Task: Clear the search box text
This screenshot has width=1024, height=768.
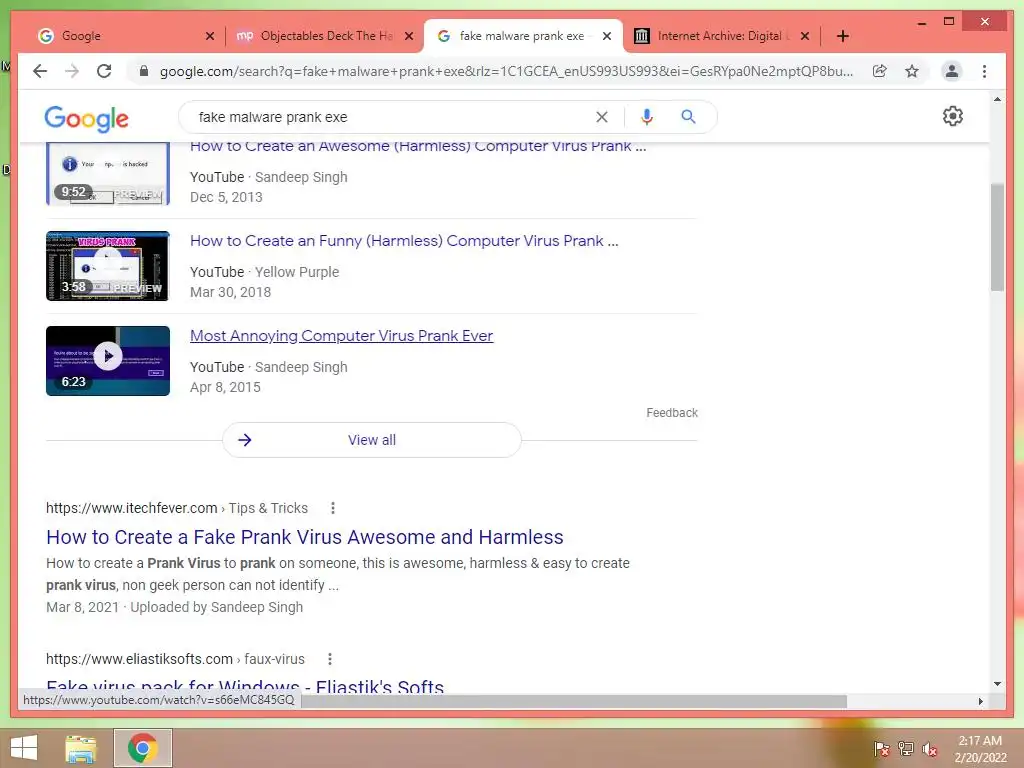Action: point(601,117)
